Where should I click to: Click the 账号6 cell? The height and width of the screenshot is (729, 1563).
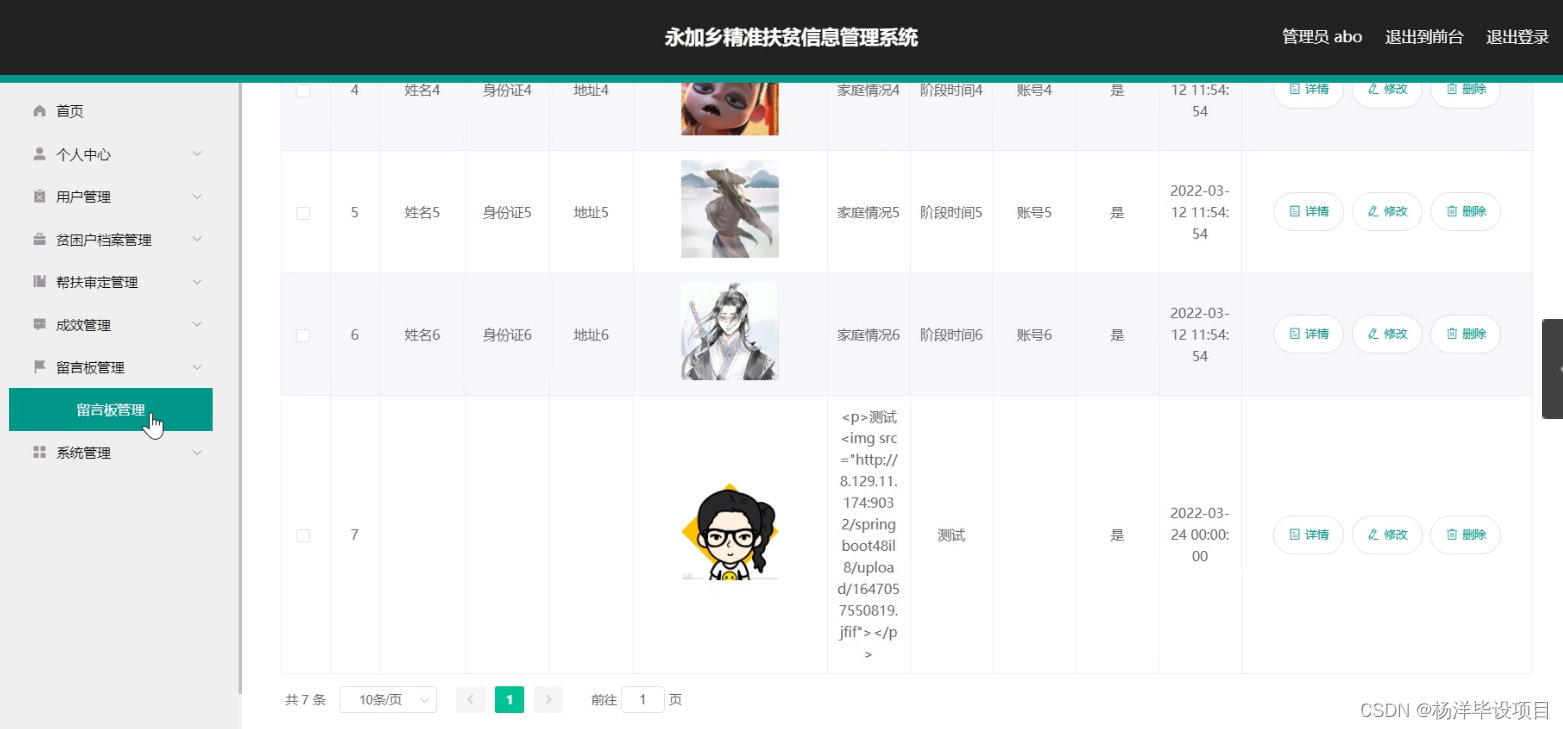1034,335
